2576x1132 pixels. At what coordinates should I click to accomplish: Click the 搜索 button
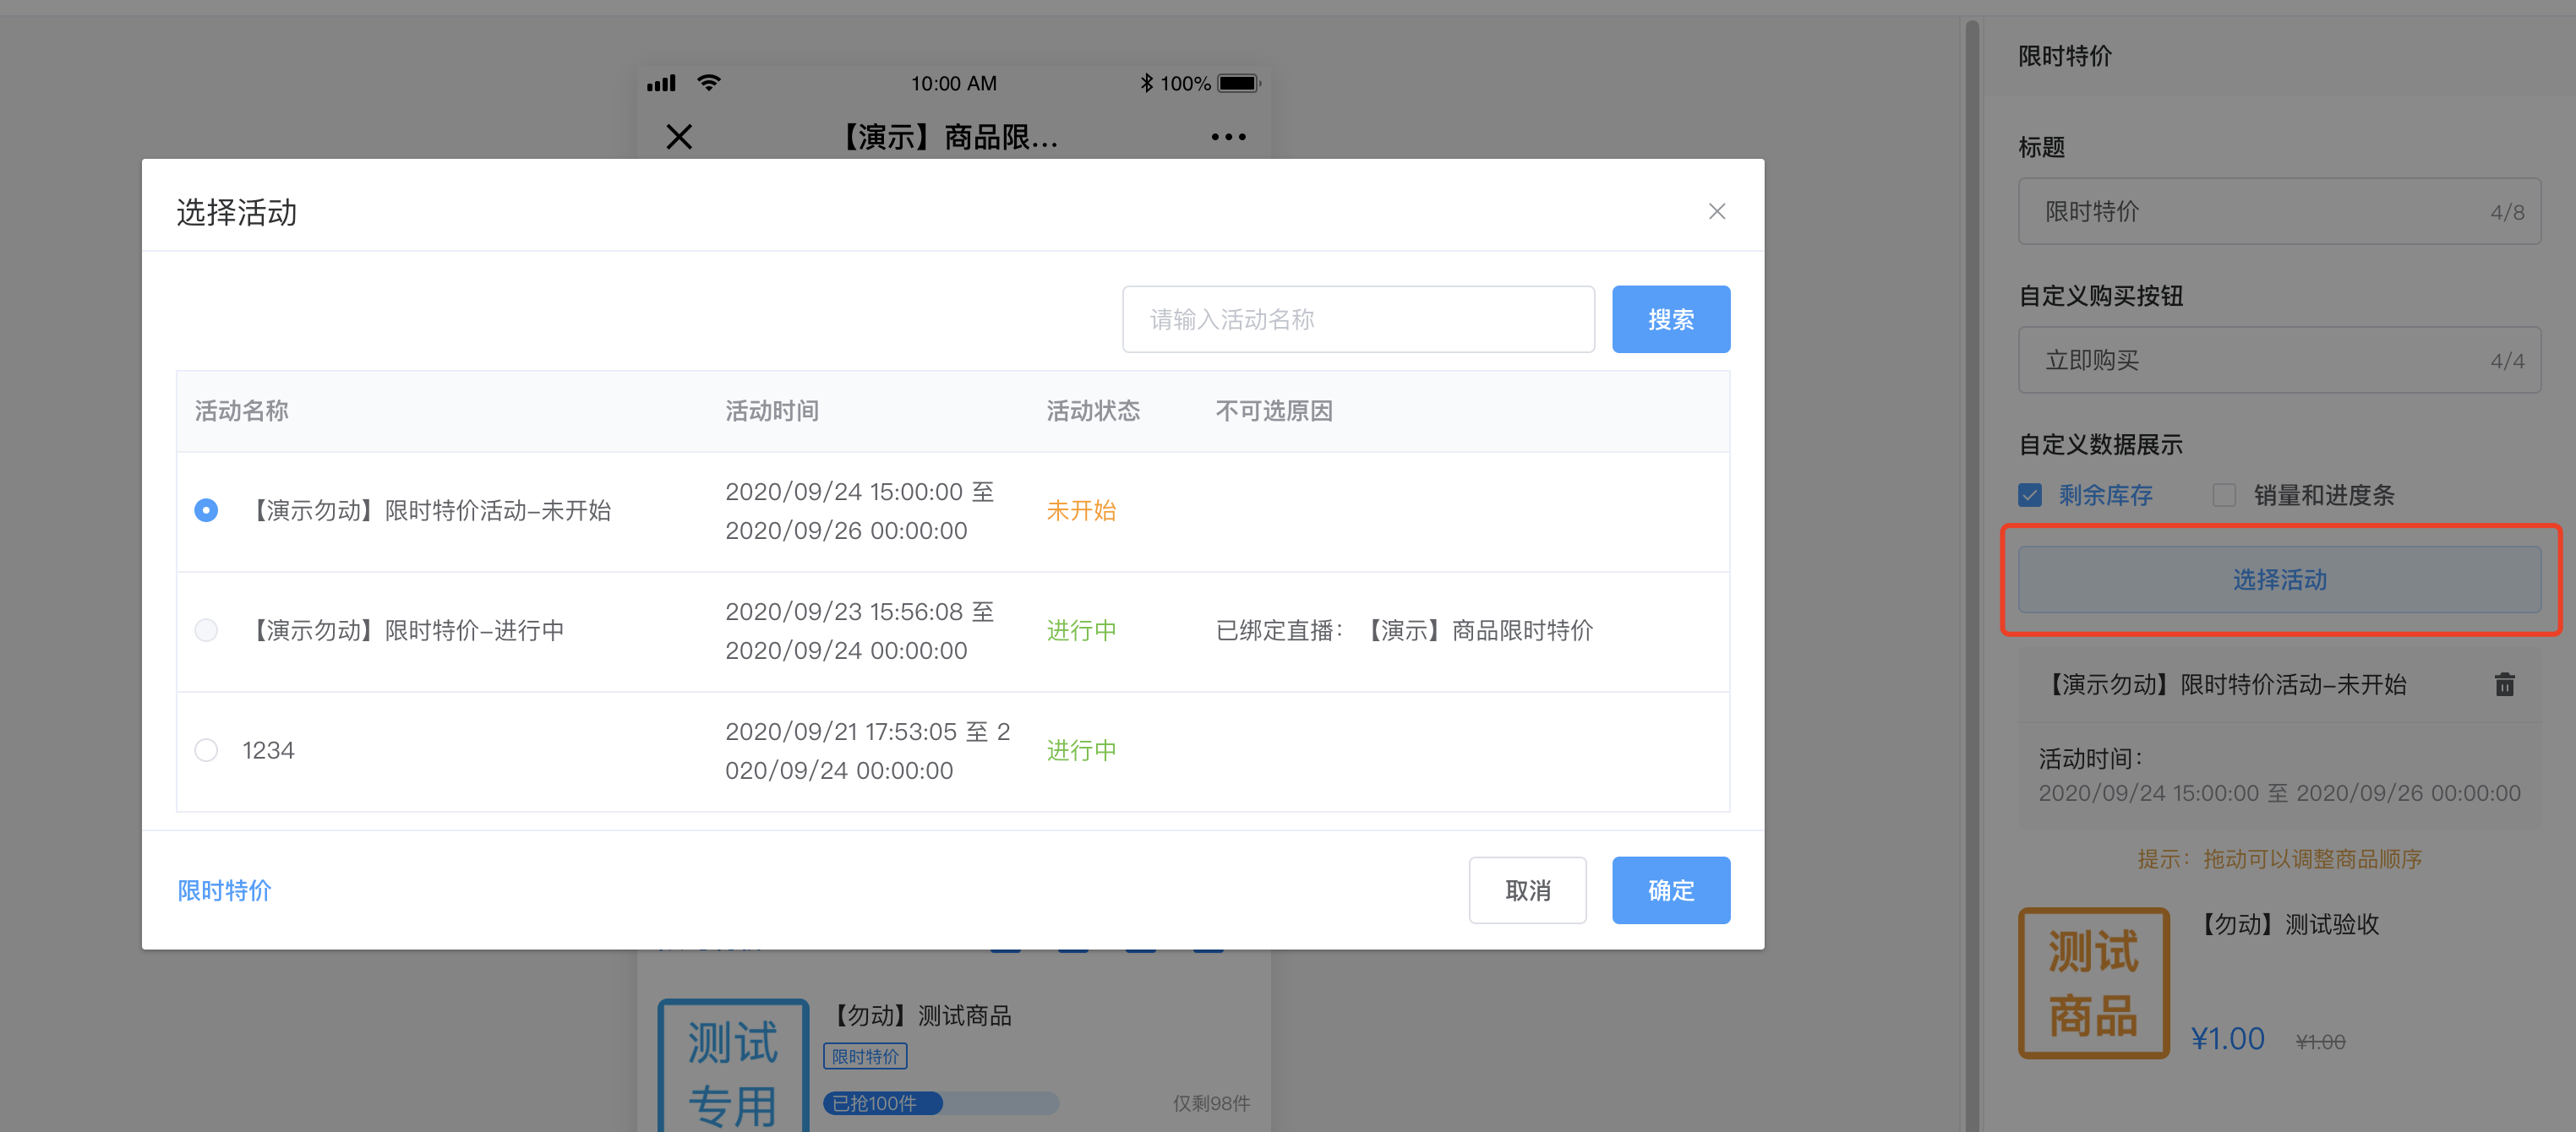pos(1670,319)
